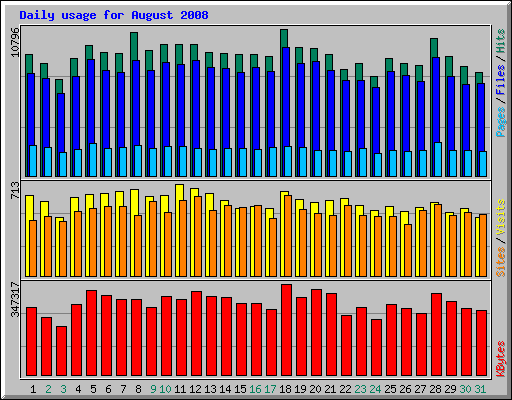
Task: Click day label 6 on the x-axis
Action: 108,389
